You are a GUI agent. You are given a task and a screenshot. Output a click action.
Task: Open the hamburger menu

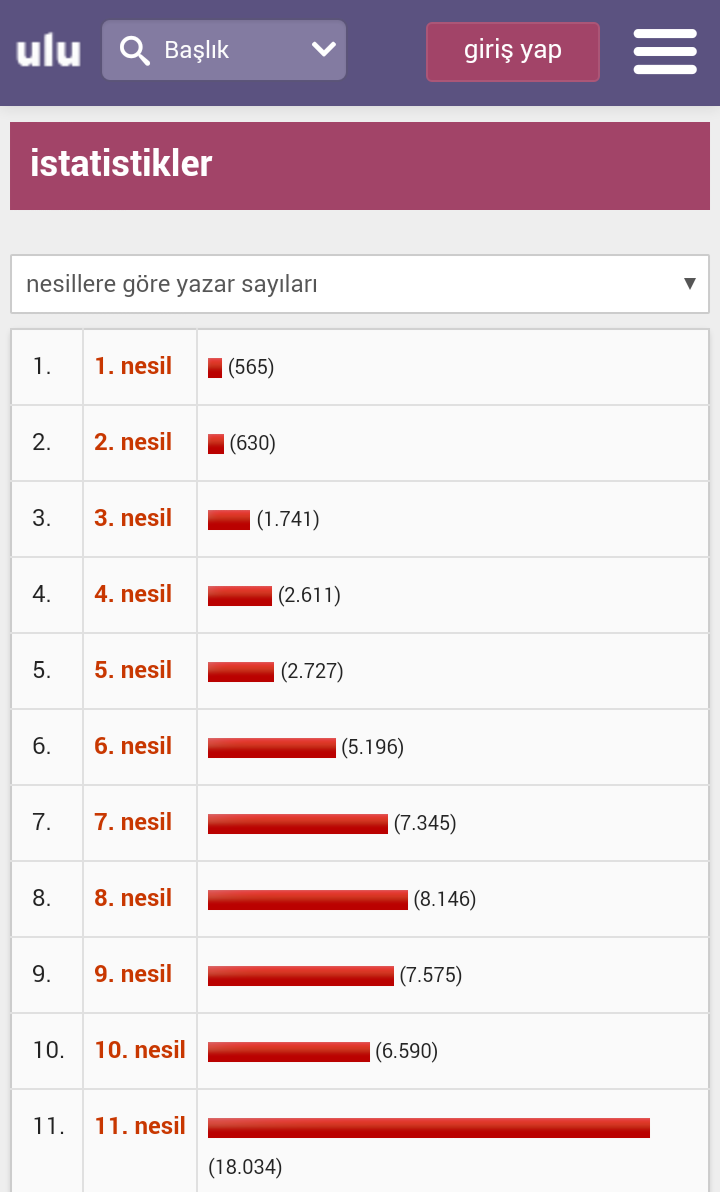[x=664, y=51]
